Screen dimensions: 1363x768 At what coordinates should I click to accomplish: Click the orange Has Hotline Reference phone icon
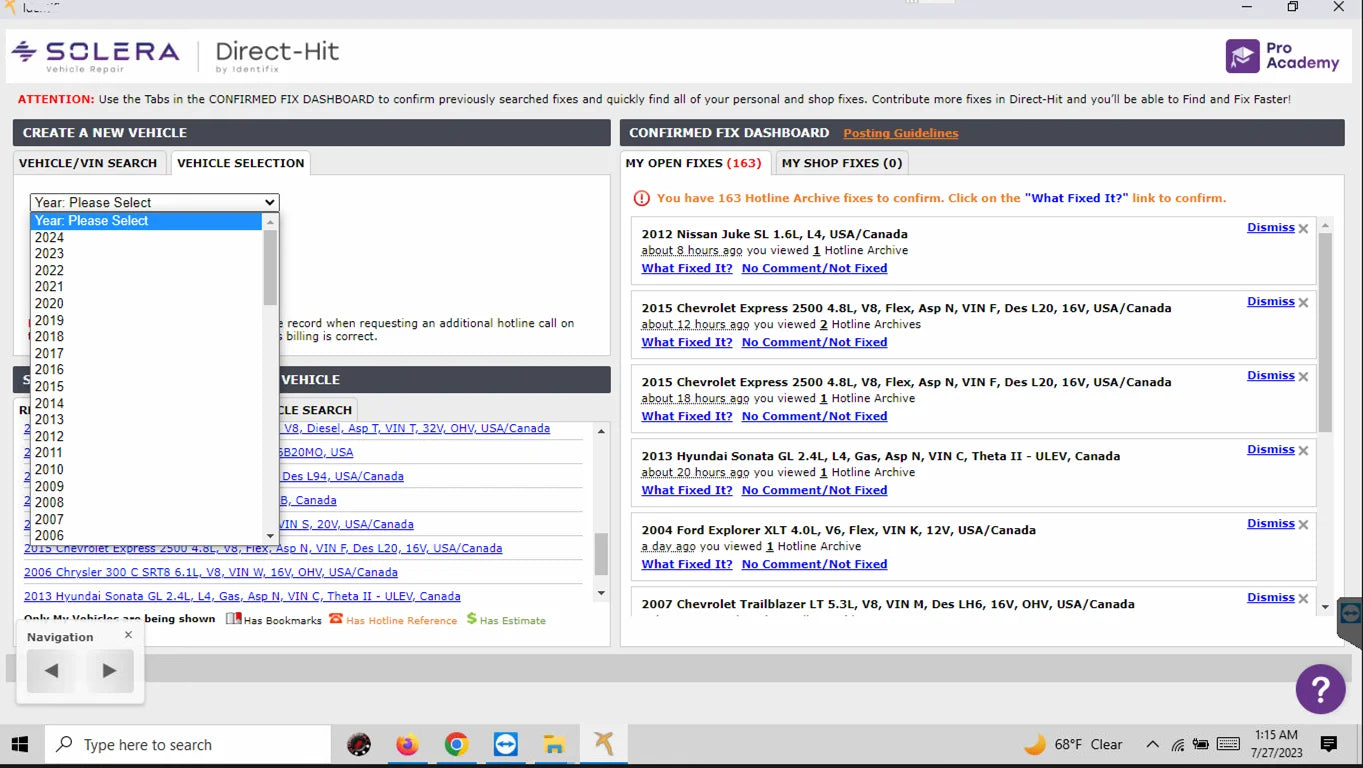(337, 620)
